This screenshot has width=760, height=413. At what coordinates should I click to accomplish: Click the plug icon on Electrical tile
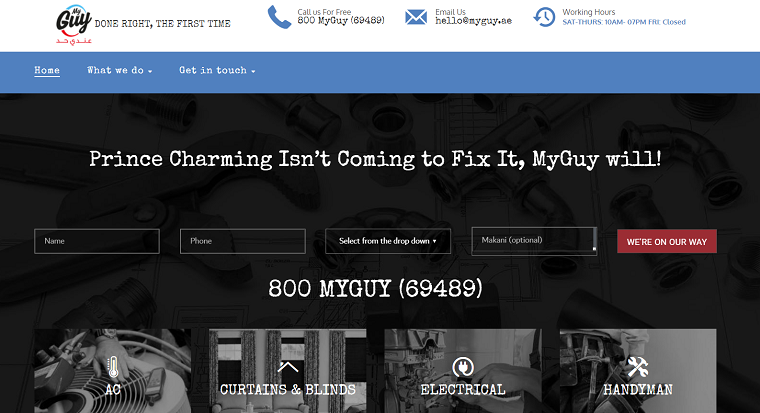pyautogui.click(x=463, y=367)
